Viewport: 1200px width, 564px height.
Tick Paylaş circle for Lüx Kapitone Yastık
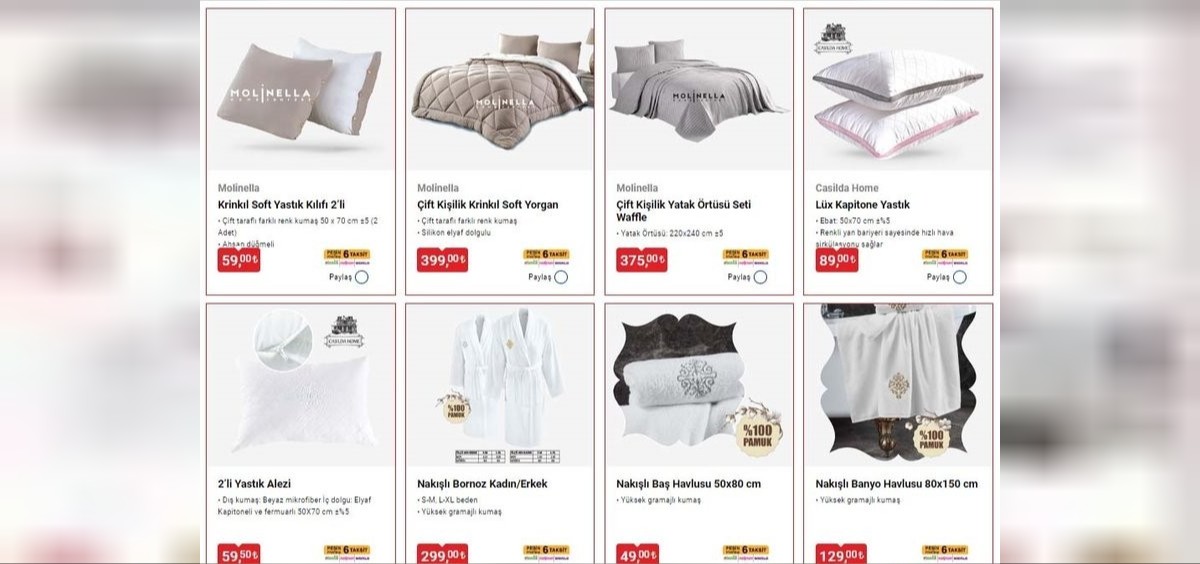tap(960, 277)
